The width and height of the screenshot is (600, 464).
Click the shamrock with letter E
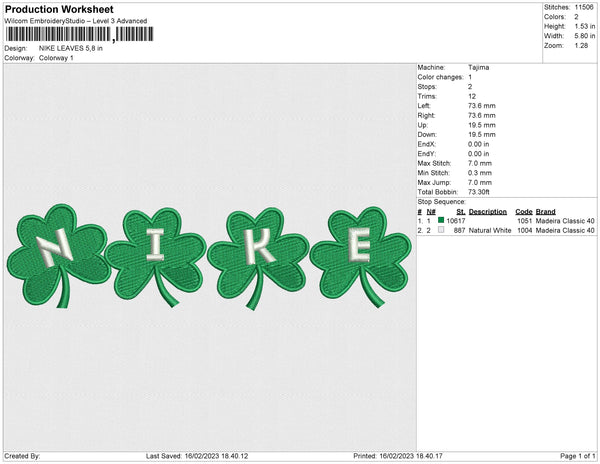click(x=360, y=257)
